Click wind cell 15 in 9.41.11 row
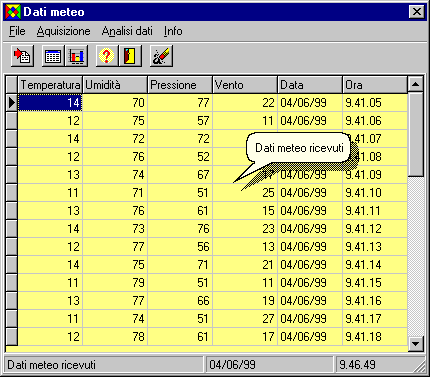The image size is (430, 377). click(x=245, y=211)
